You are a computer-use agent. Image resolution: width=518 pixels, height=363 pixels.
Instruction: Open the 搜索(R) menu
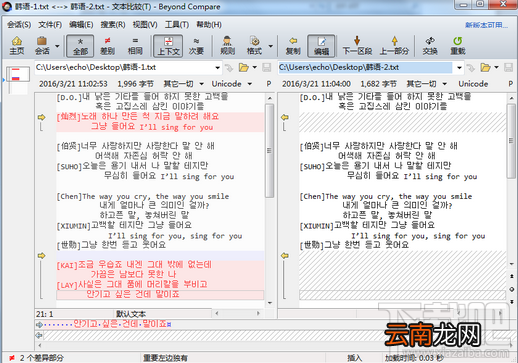(113, 25)
